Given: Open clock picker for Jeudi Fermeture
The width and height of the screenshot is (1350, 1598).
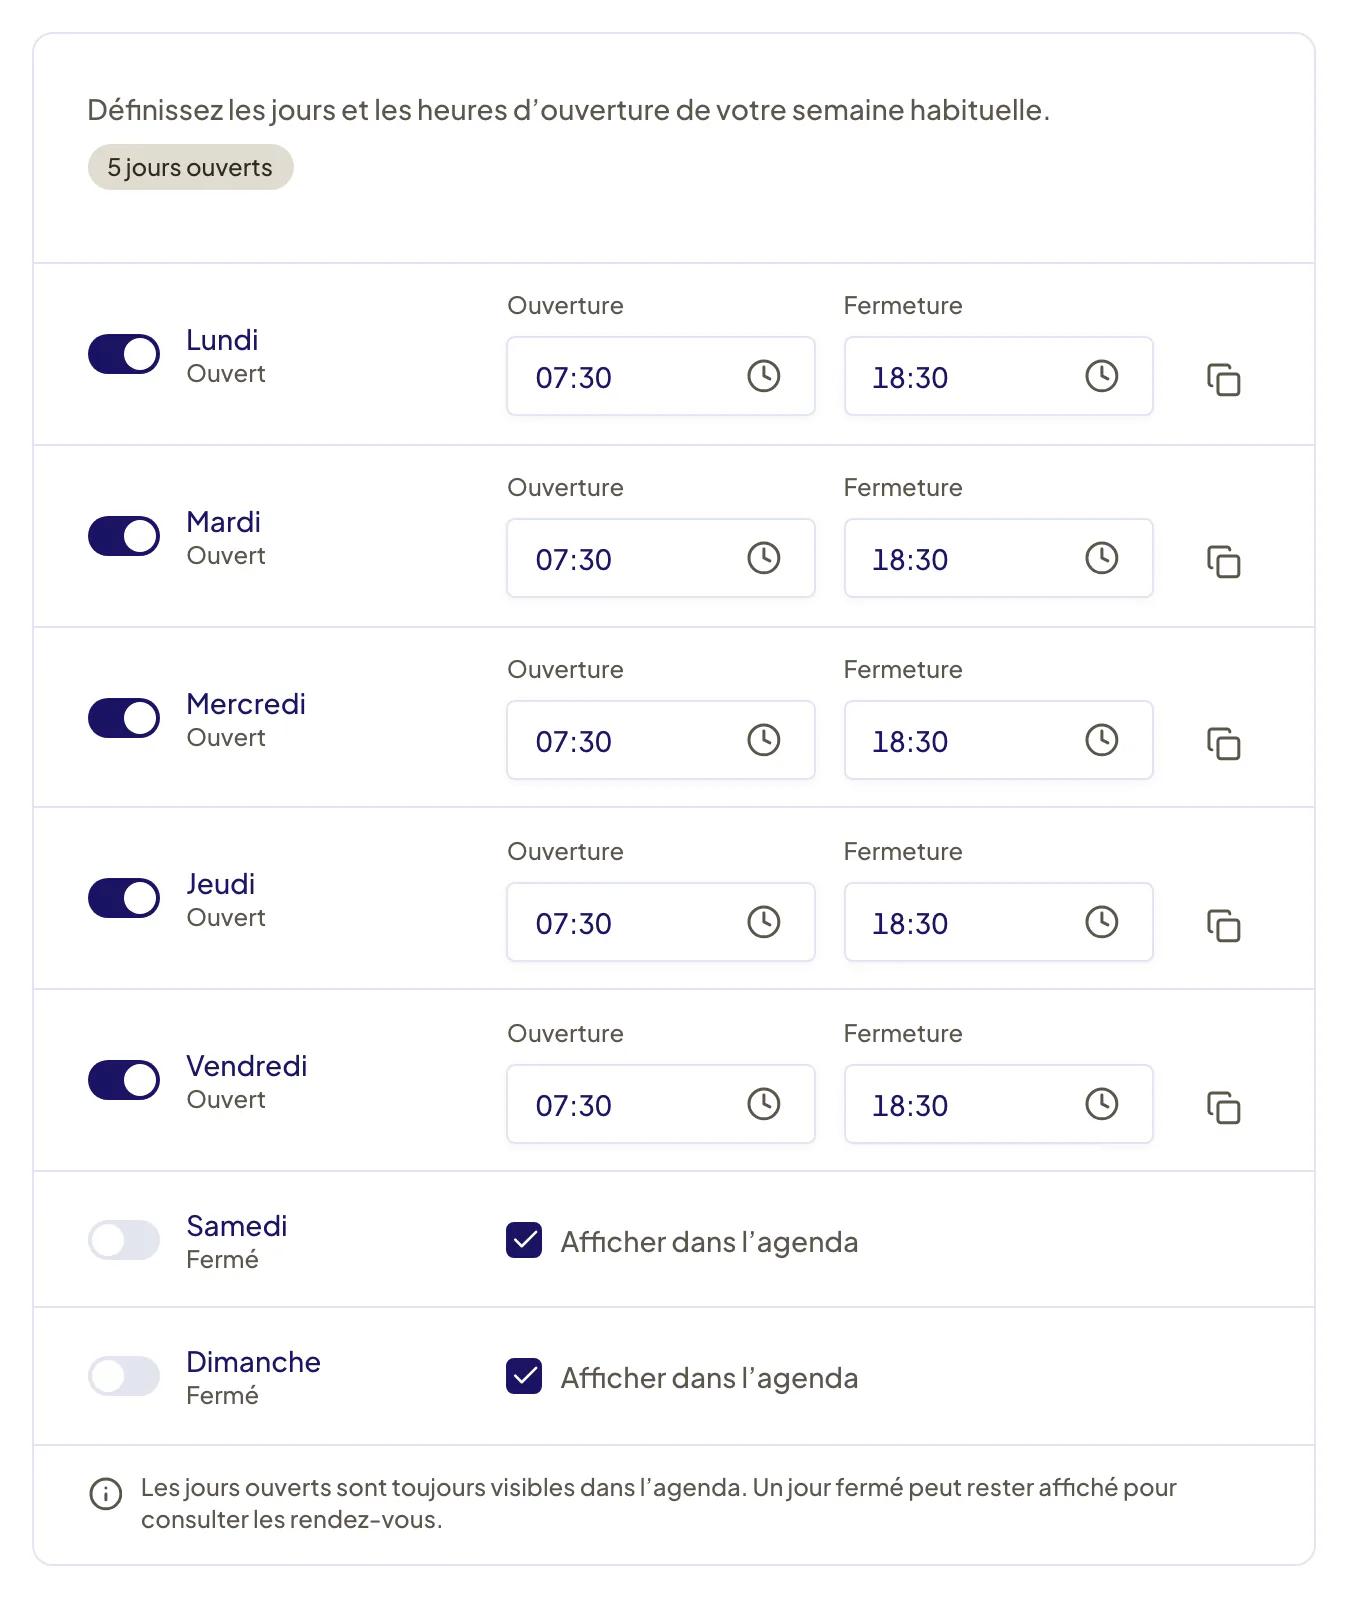Looking at the screenshot, I should point(1102,922).
